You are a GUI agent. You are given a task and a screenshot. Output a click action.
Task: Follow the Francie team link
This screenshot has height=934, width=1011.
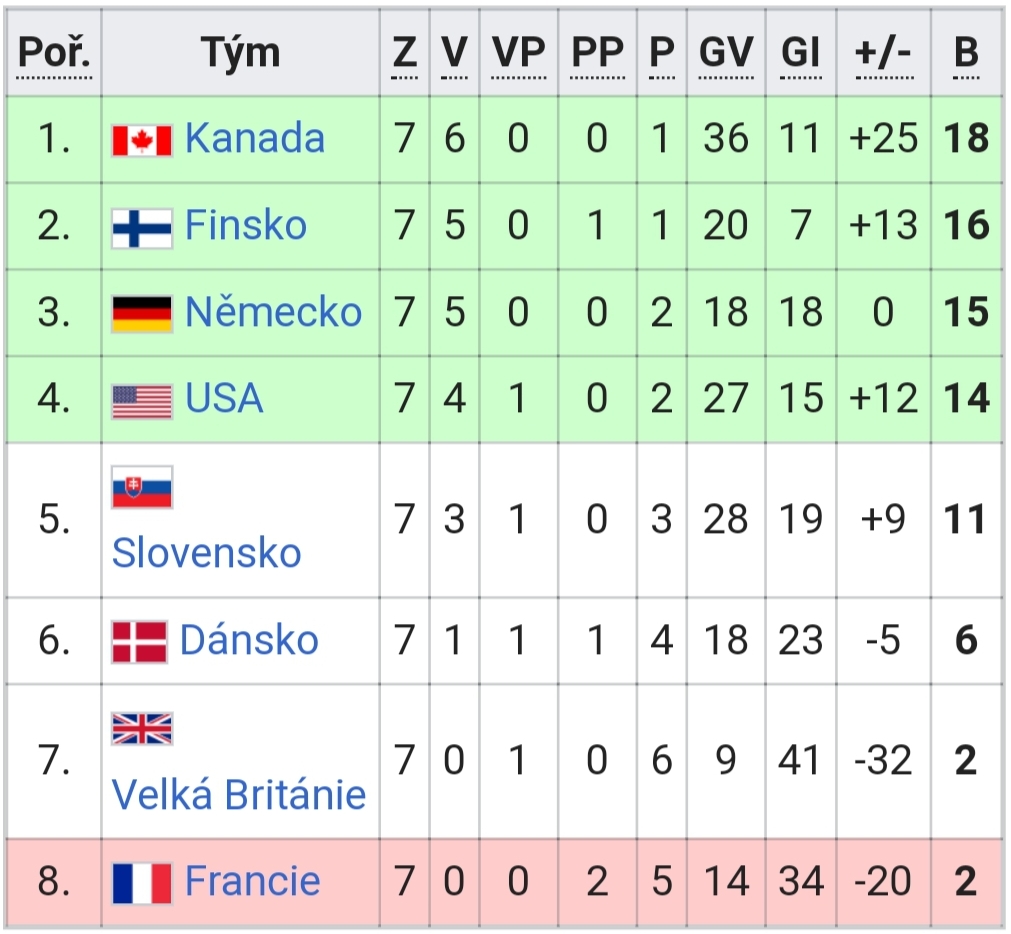click(x=253, y=880)
